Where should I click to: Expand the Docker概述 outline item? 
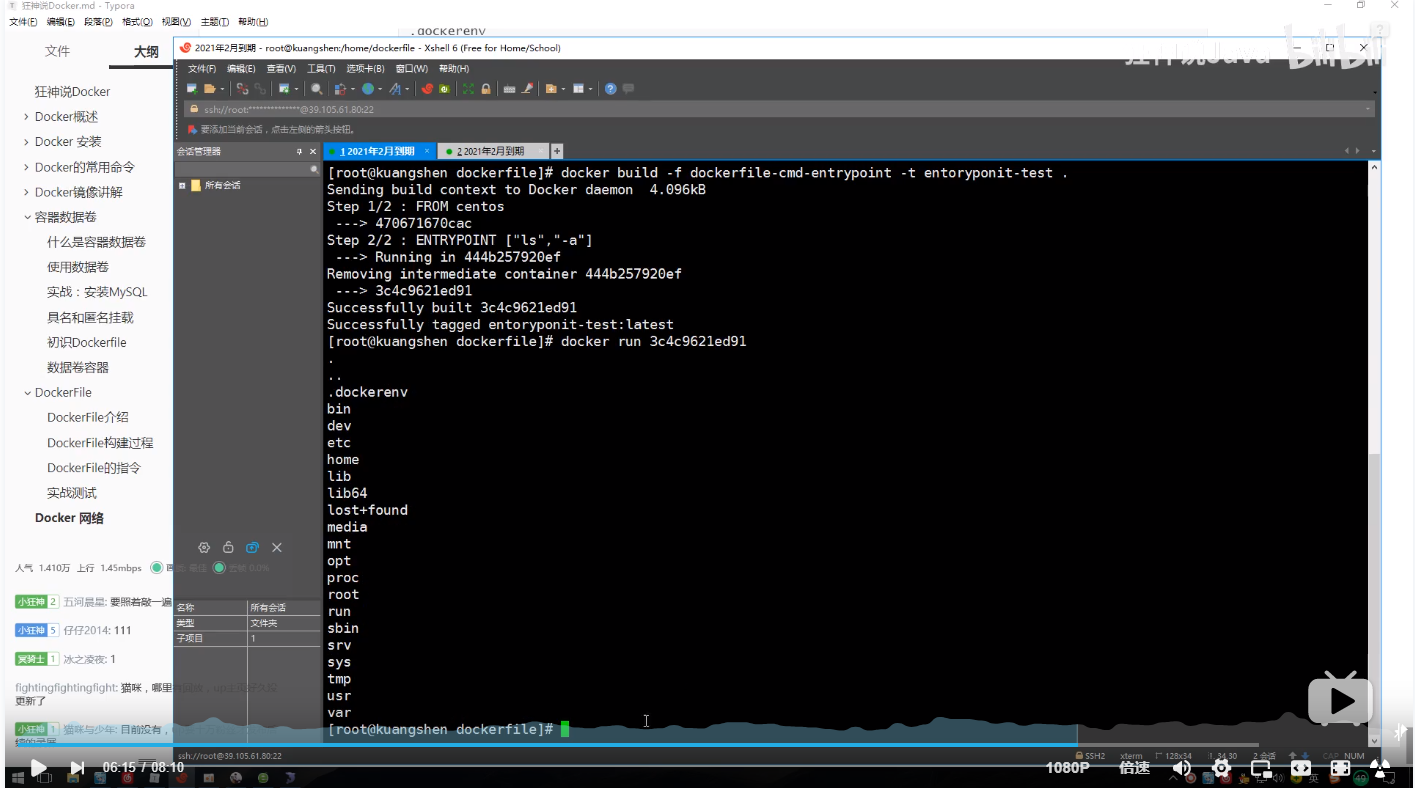pyautogui.click(x=26, y=117)
